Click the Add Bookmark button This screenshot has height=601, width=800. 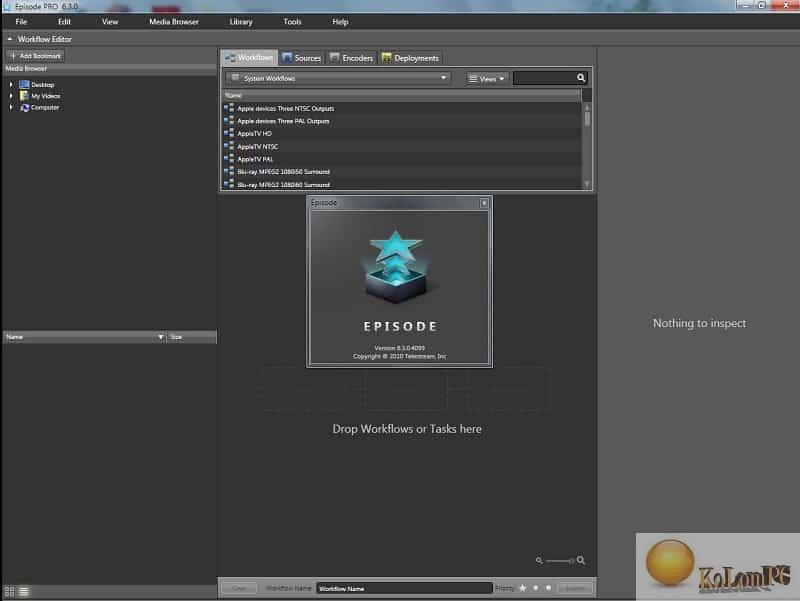pyautogui.click(x=35, y=56)
